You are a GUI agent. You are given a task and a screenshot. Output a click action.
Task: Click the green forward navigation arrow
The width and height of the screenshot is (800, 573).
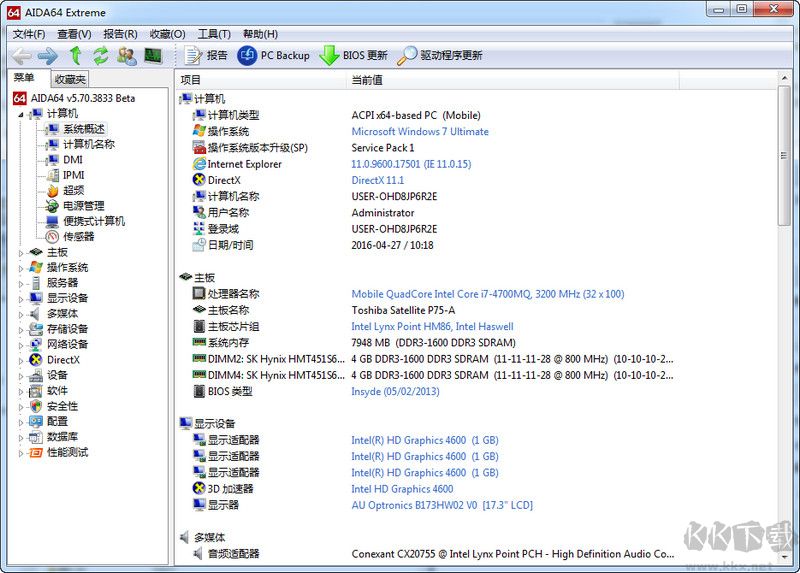(47, 56)
